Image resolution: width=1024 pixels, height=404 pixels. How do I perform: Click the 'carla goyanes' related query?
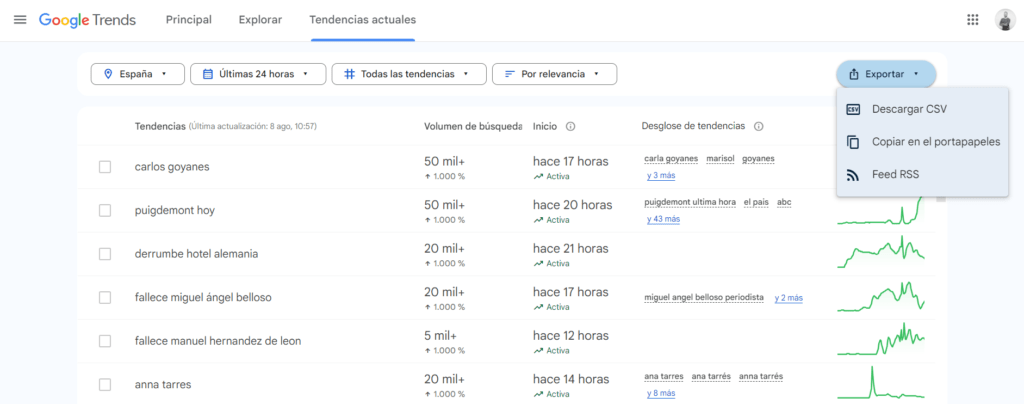point(671,159)
